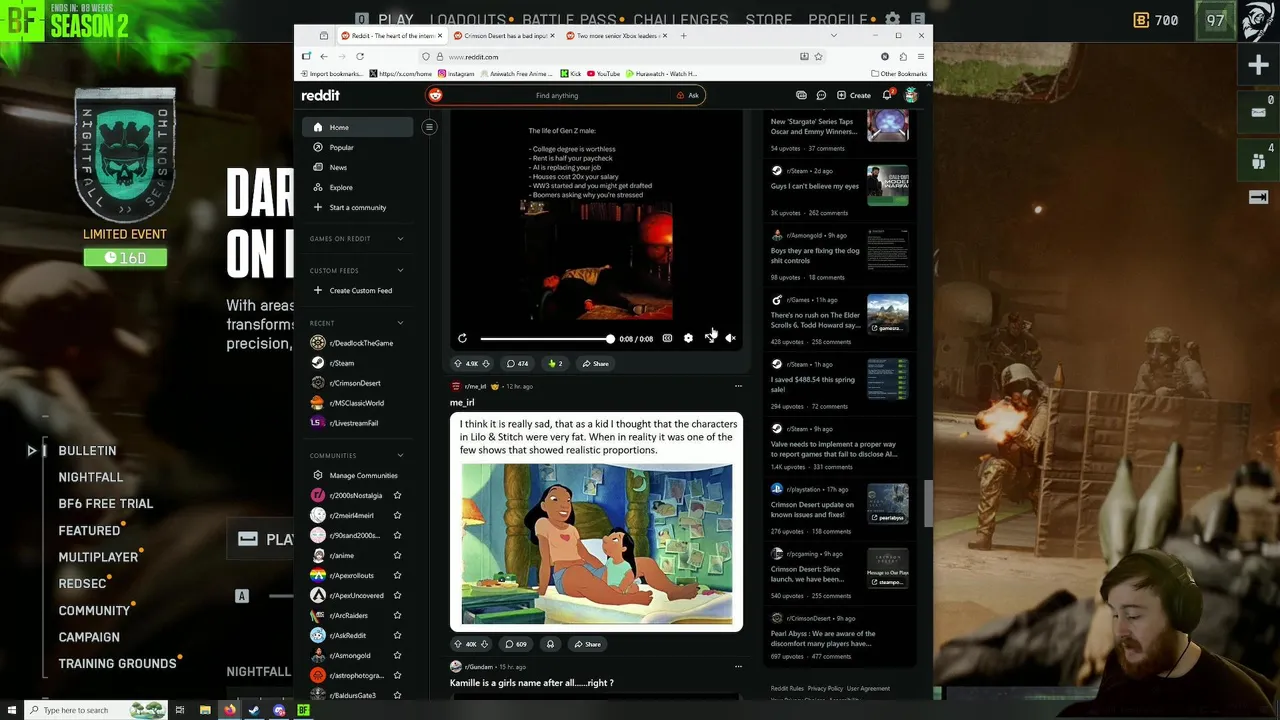Select Explore in Reddit sidebar

pyautogui.click(x=357, y=187)
